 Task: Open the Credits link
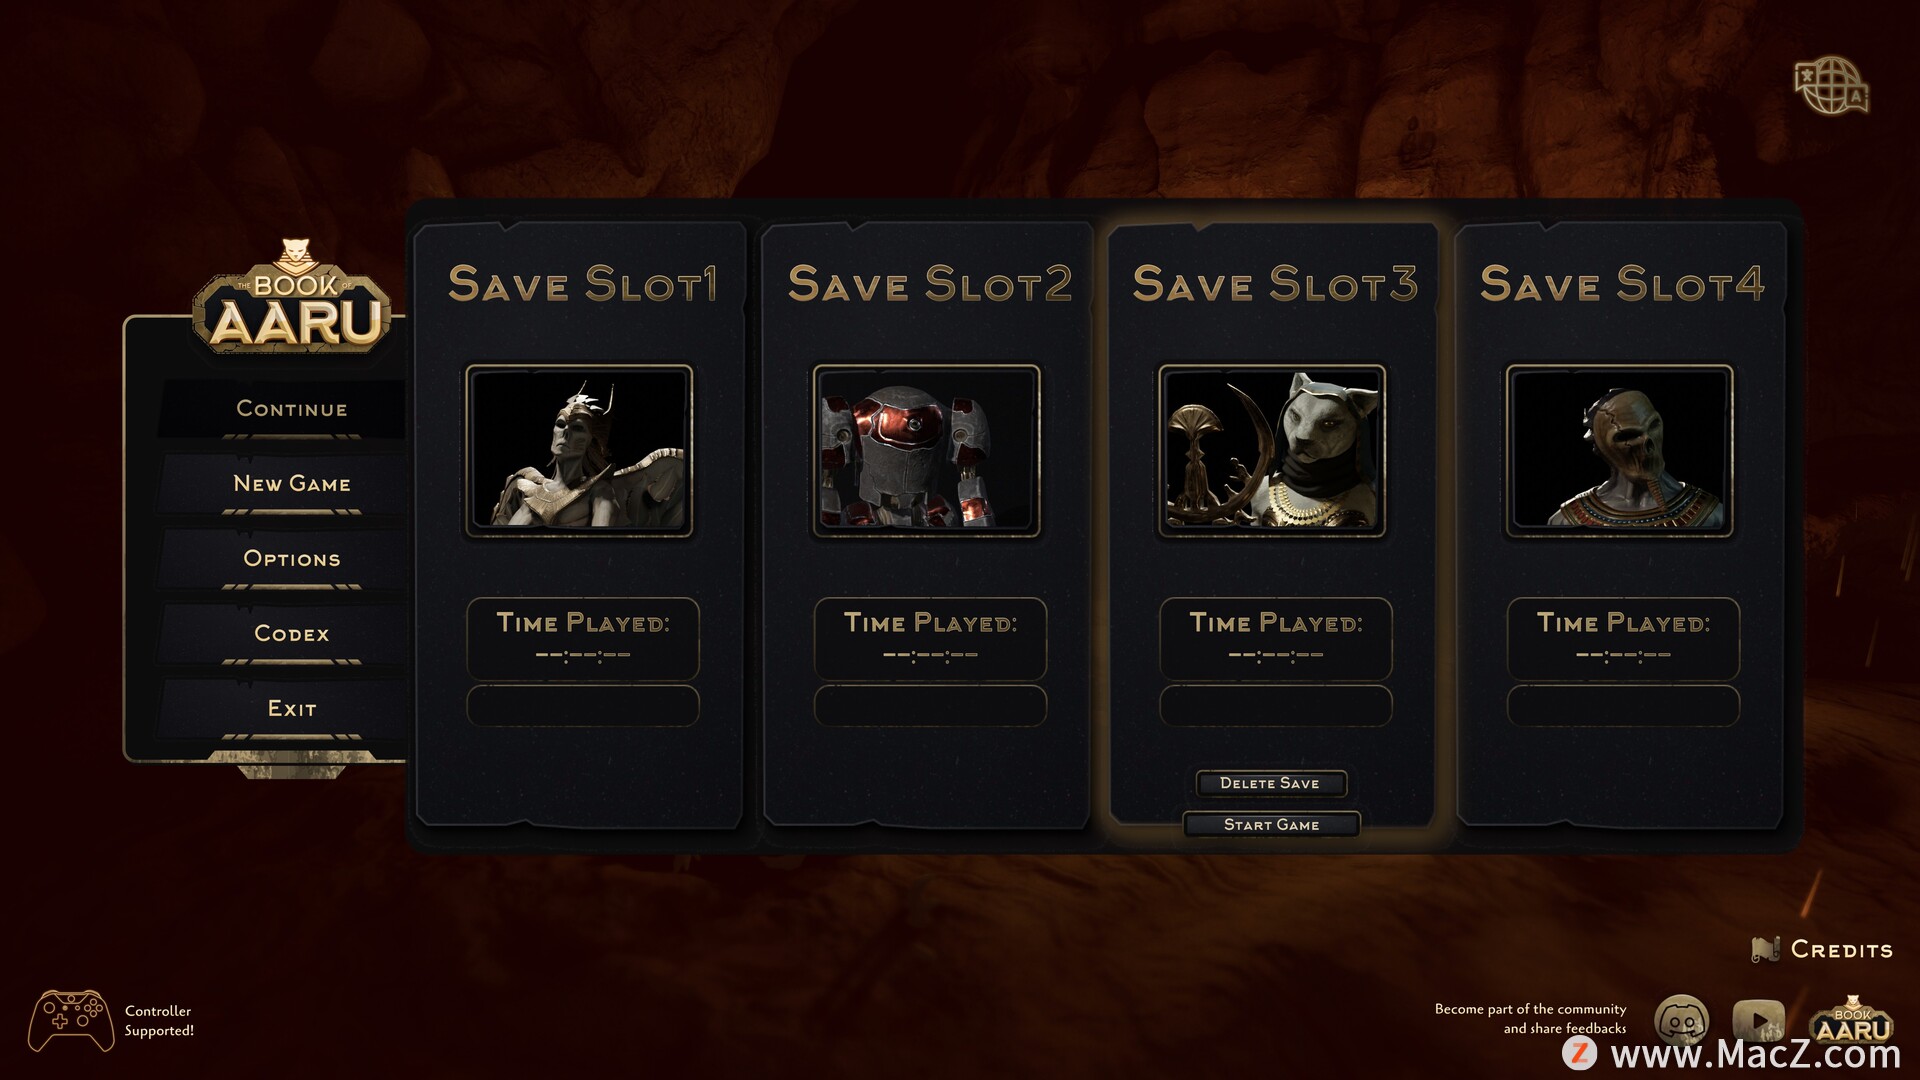[x=1841, y=950]
